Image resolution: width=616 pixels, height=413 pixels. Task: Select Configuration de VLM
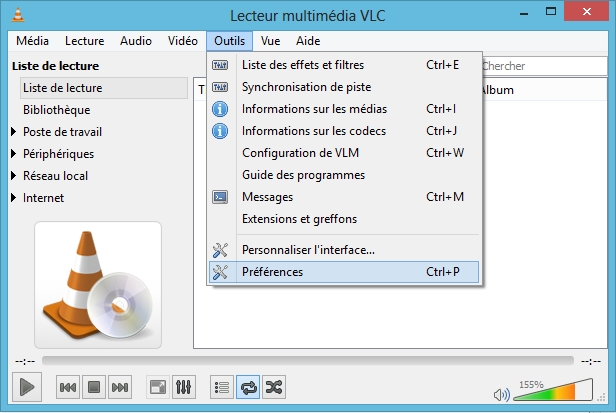[x=344, y=153]
